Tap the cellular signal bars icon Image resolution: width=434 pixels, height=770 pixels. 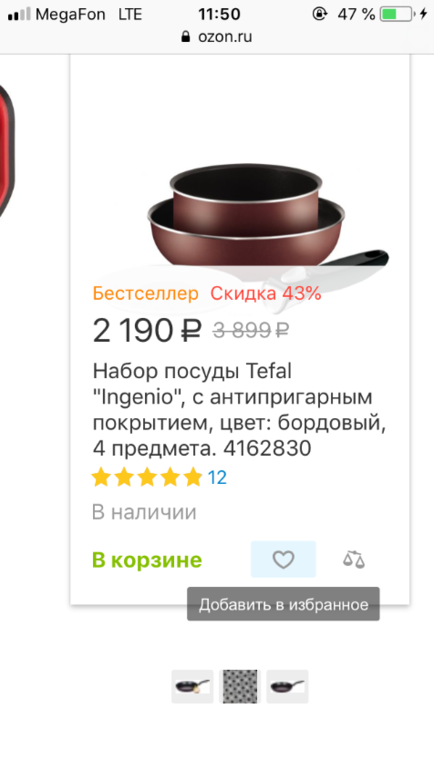19,14
